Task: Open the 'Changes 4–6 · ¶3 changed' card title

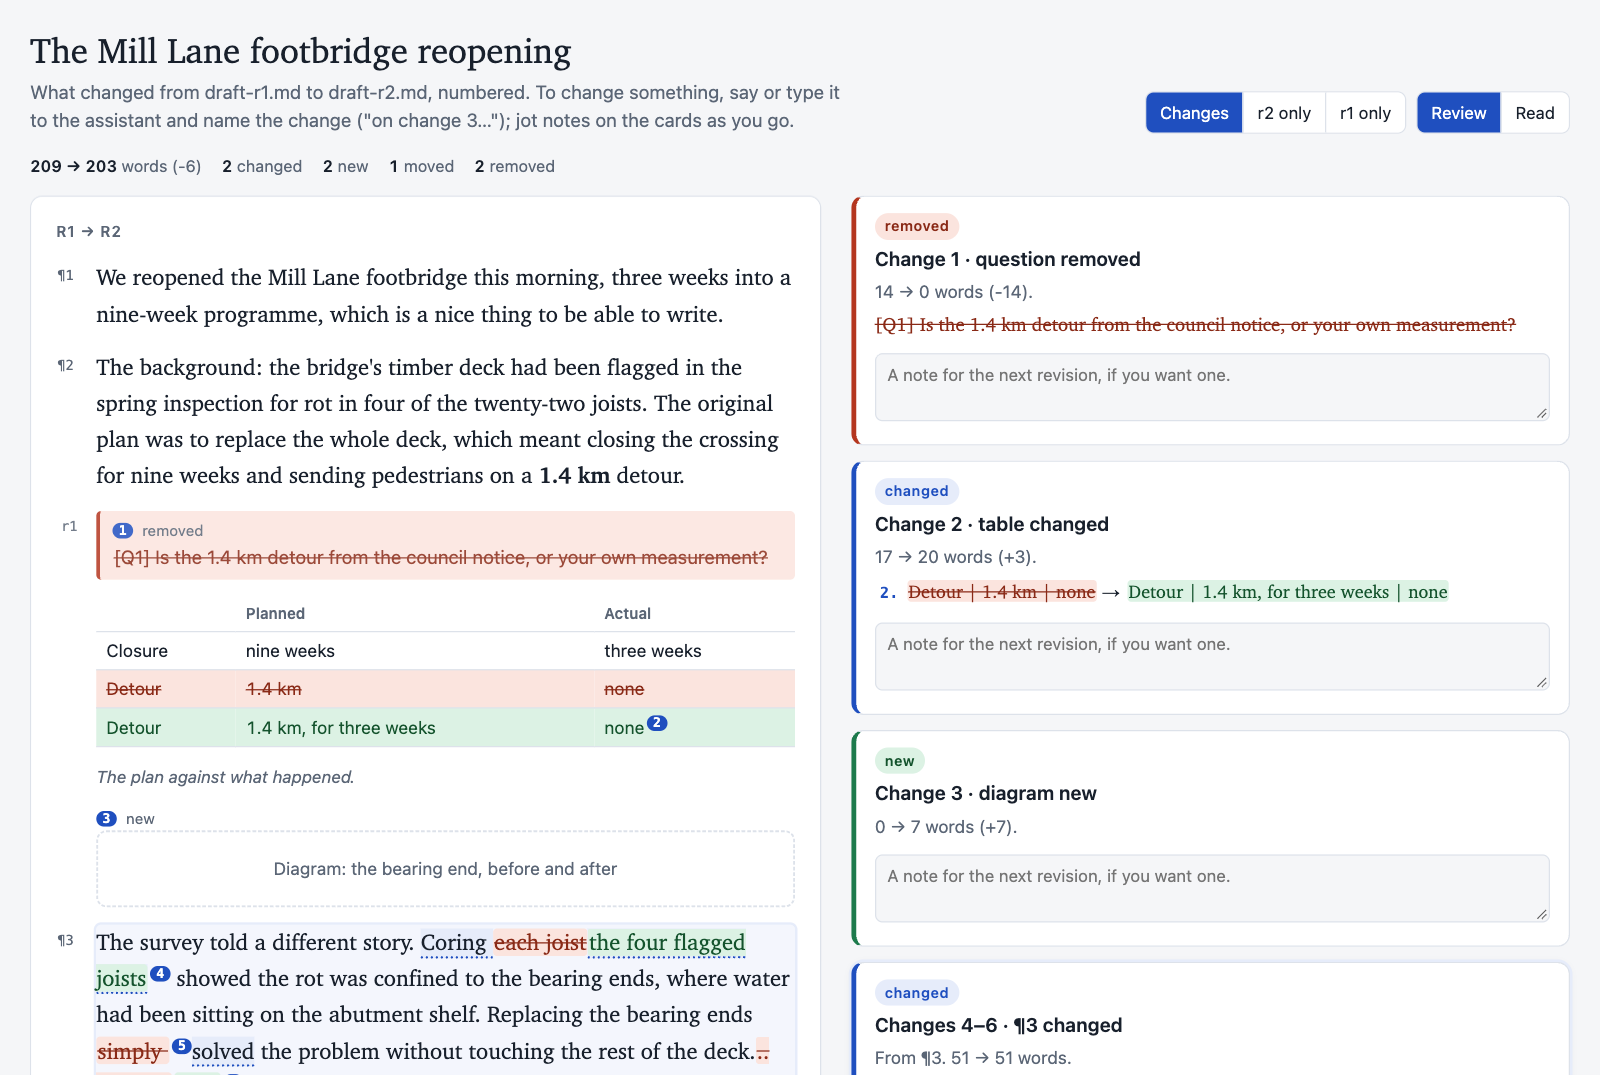Action: click(x=998, y=1025)
